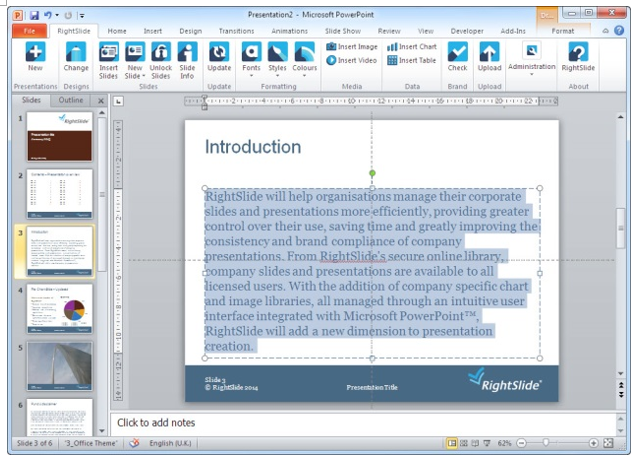
Task: Open the File tab
Action: (29, 31)
